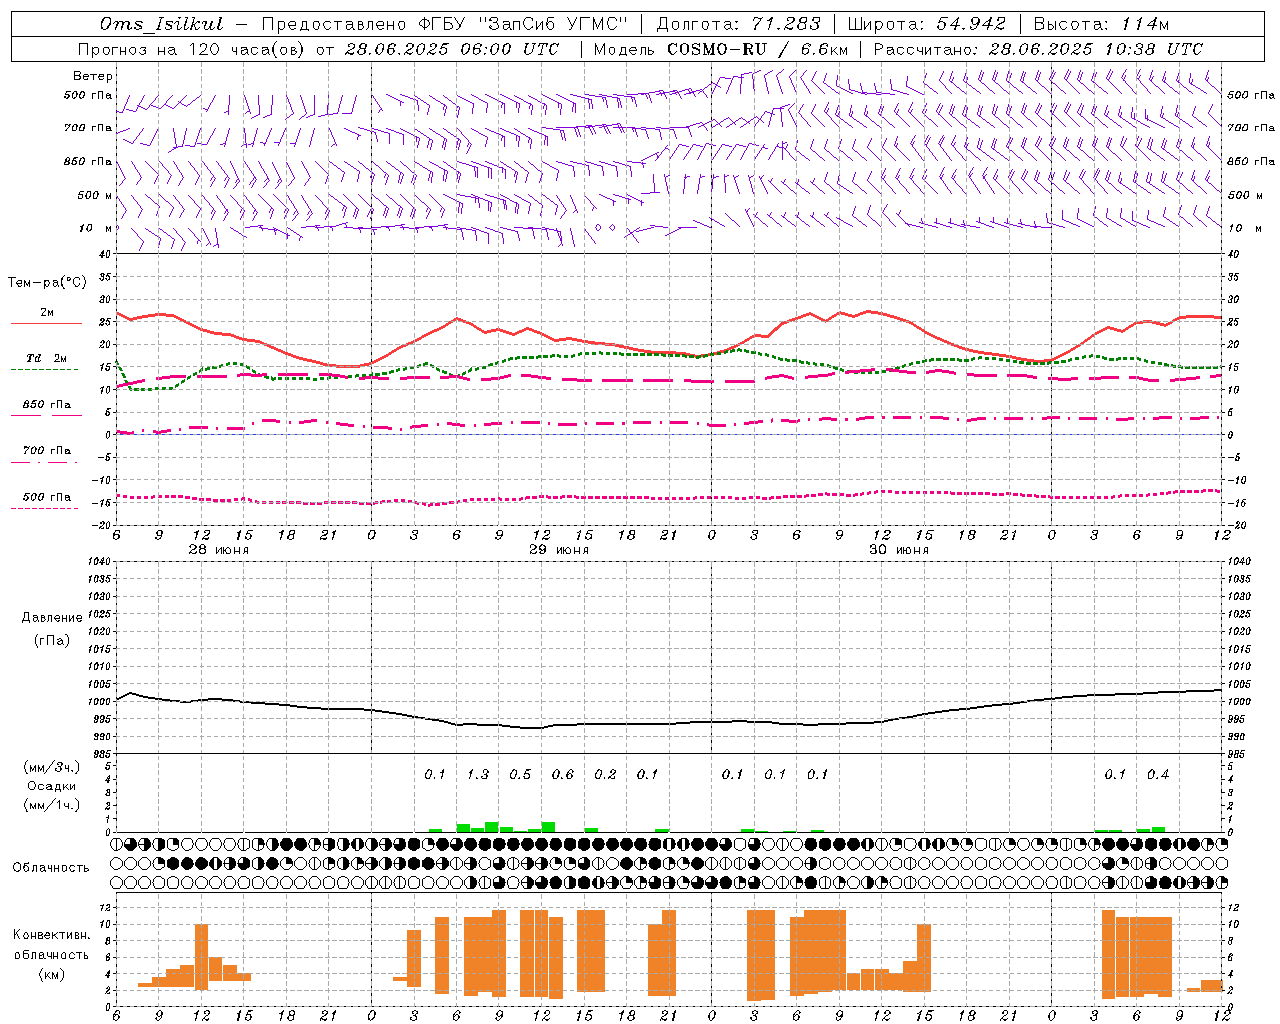Select the 30 июня date label
Image resolution: width=1280 pixels, height=1024 pixels.
tap(899, 550)
